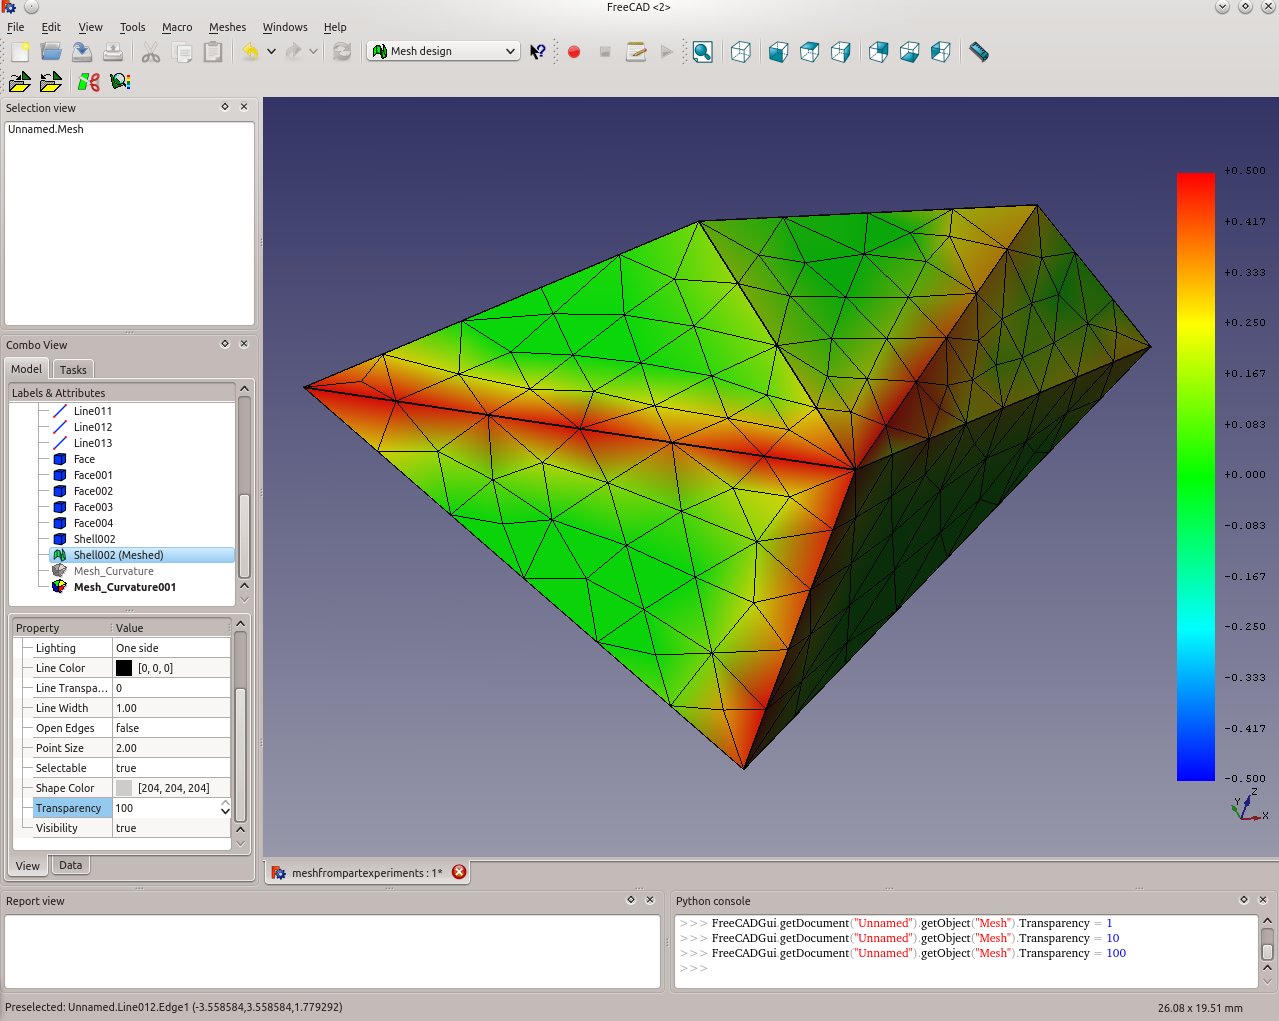Click the Lighting One side value
Image resolution: width=1279 pixels, height=1021 pixels.
click(171, 648)
